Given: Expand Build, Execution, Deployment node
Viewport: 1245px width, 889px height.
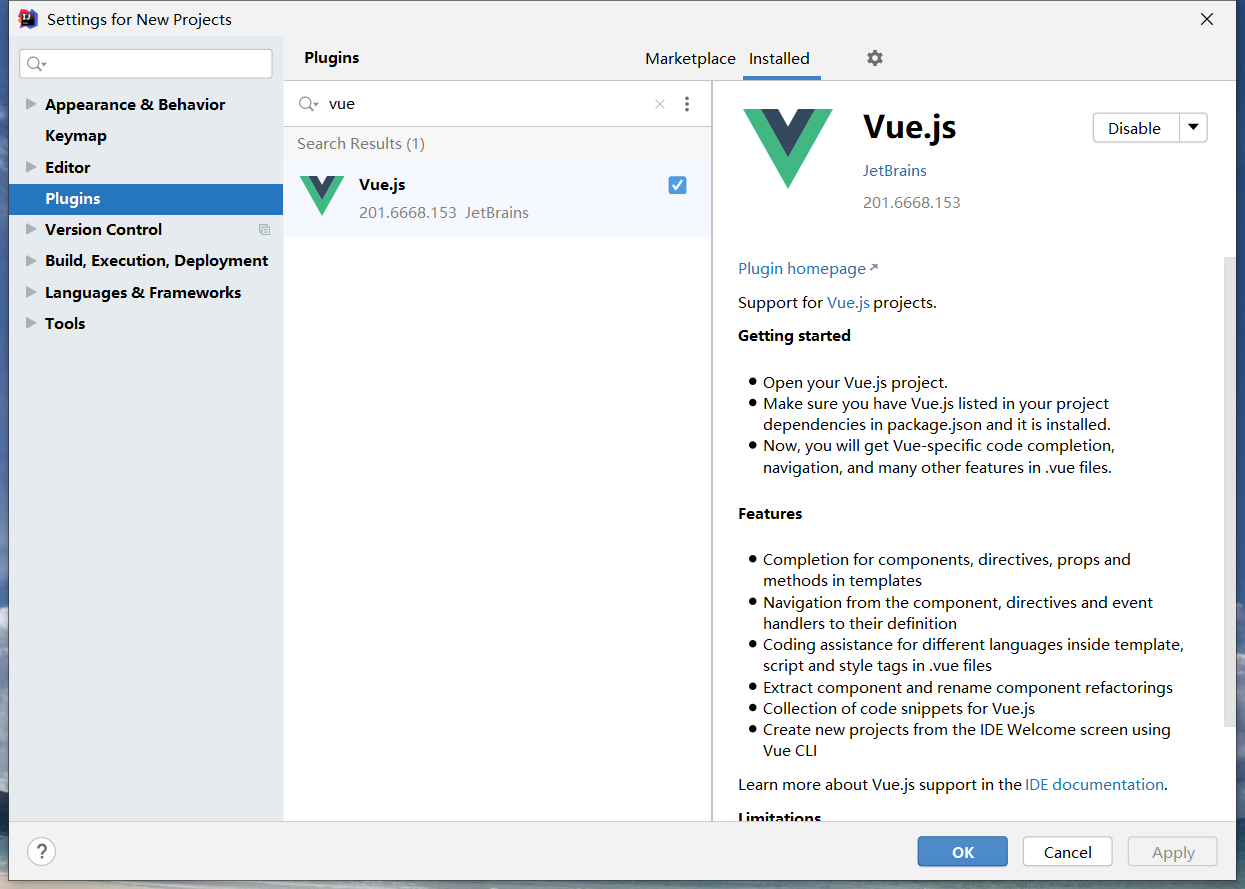Looking at the screenshot, I should [31, 260].
